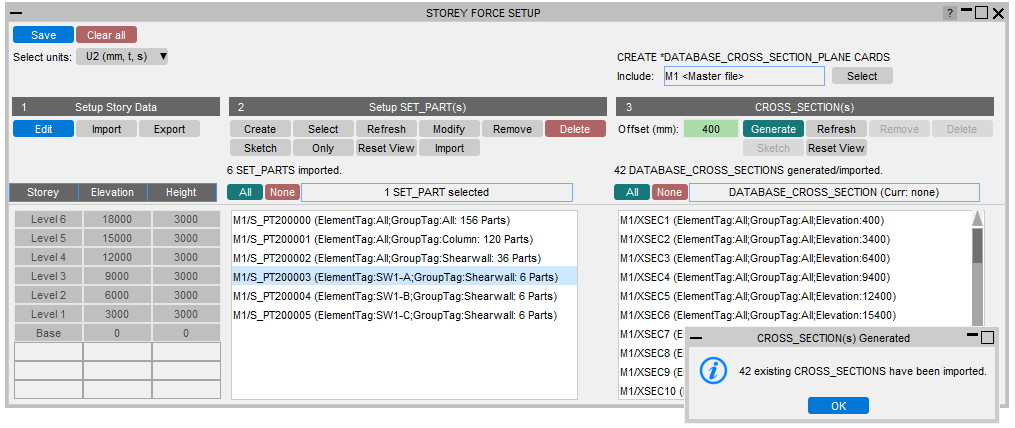Click the blue Save button
The image size is (1015, 428).
[43, 35]
